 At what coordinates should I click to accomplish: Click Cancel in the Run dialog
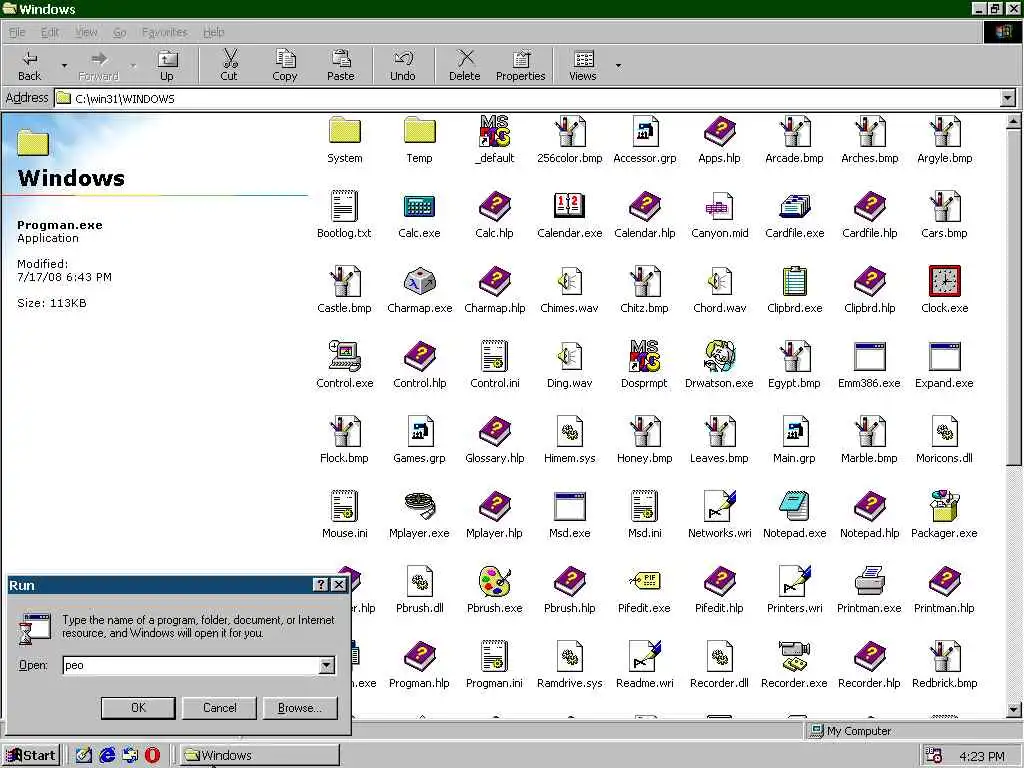click(x=219, y=707)
